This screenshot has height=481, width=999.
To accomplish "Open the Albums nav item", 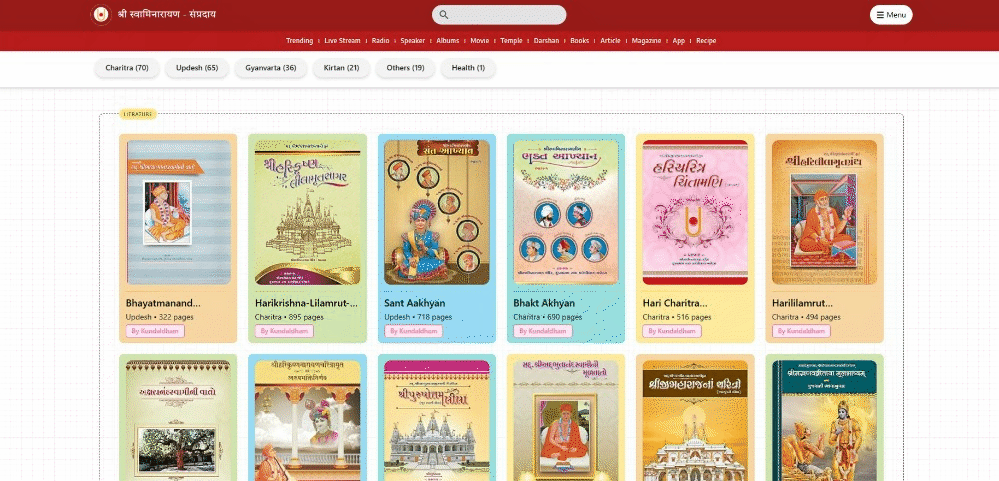I will click(448, 41).
